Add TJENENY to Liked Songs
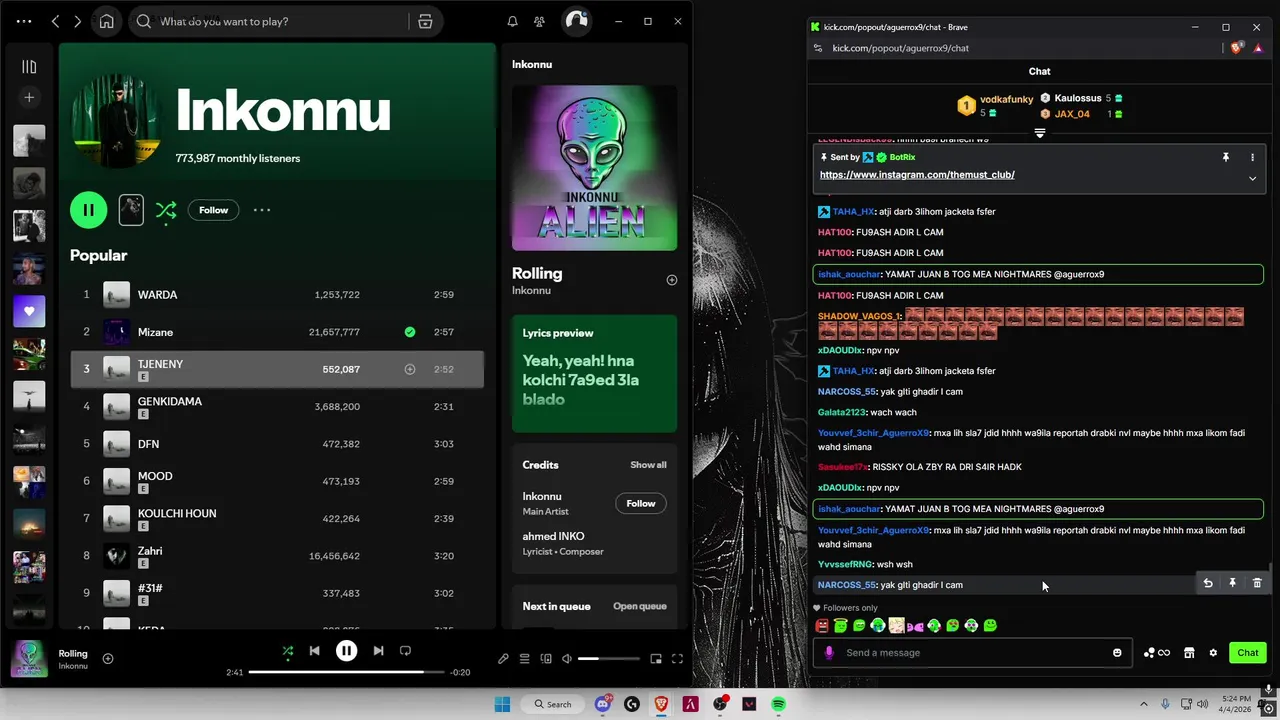Screen dimensions: 1280x720 click(x=410, y=369)
